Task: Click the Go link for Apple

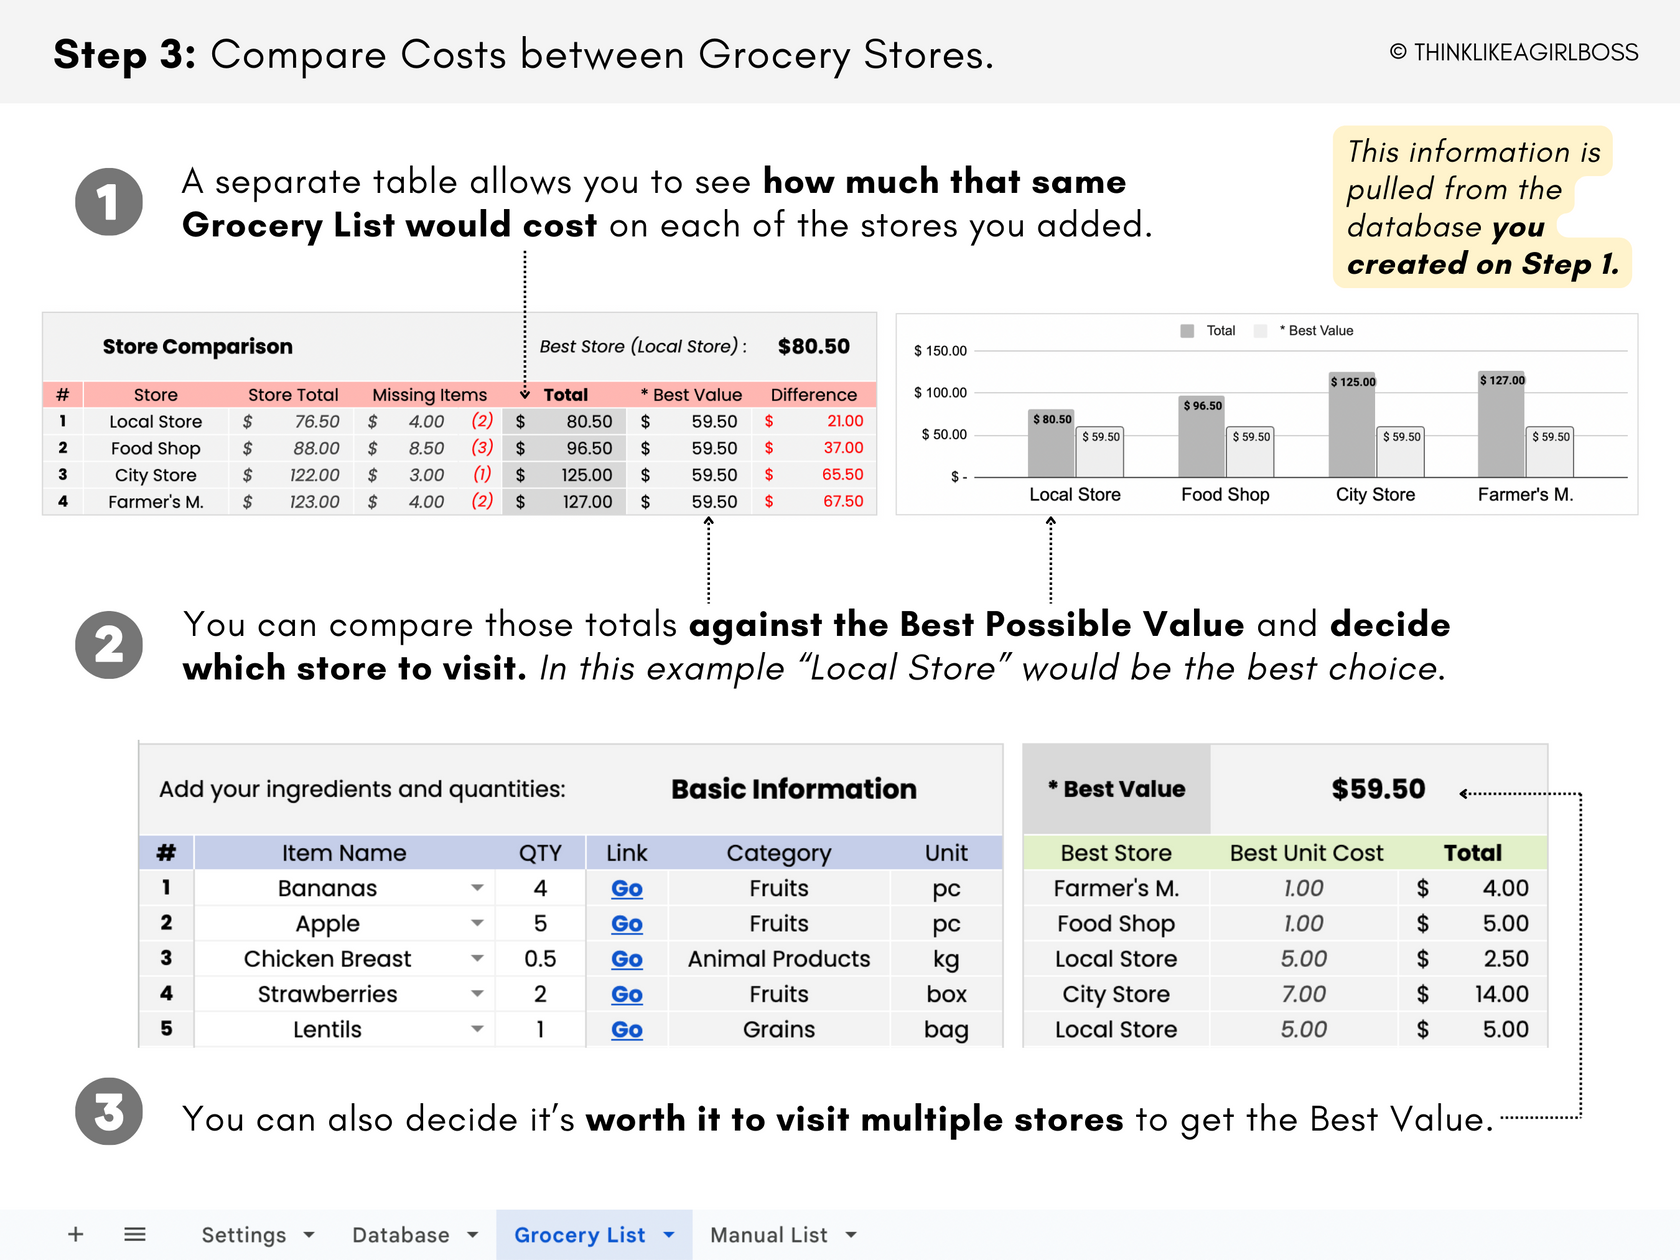Action: tap(626, 923)
